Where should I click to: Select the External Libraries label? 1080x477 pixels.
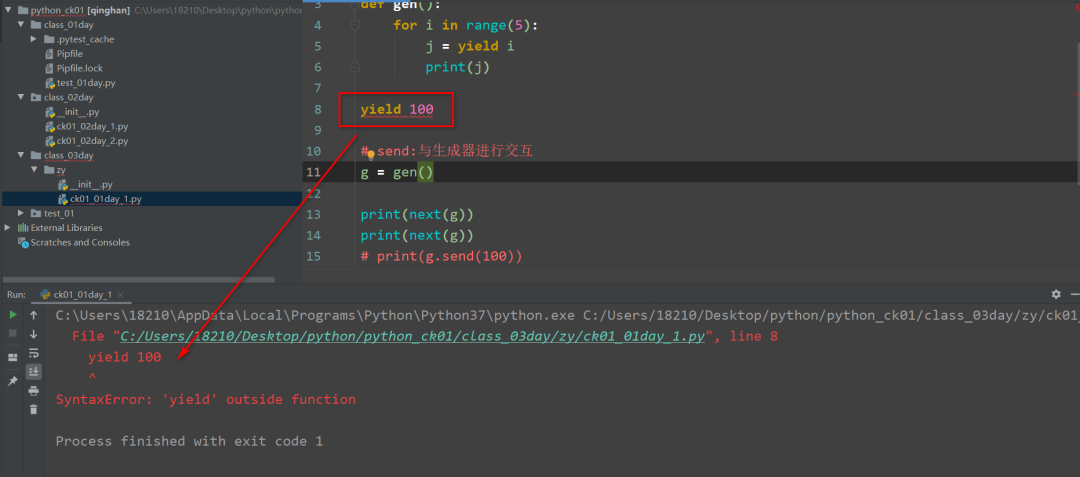click(66, 228)
